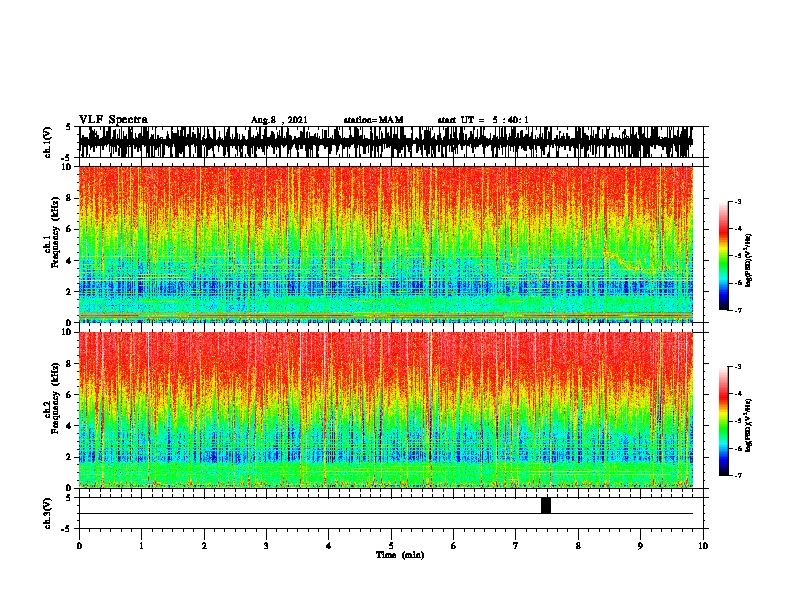
Task: Click the ch.2 color bar log(PSD) unit label
Action: [749, 425]
